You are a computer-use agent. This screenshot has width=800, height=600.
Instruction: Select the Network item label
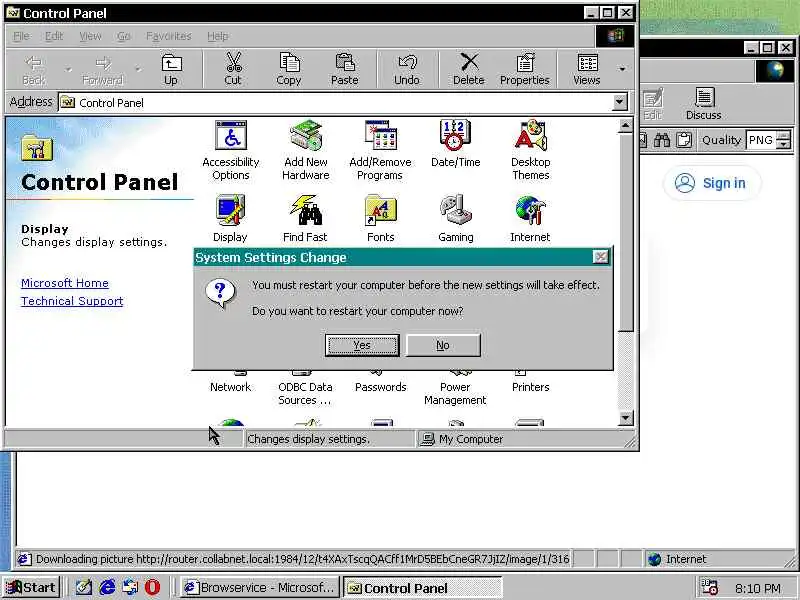(x=231, y=387)
